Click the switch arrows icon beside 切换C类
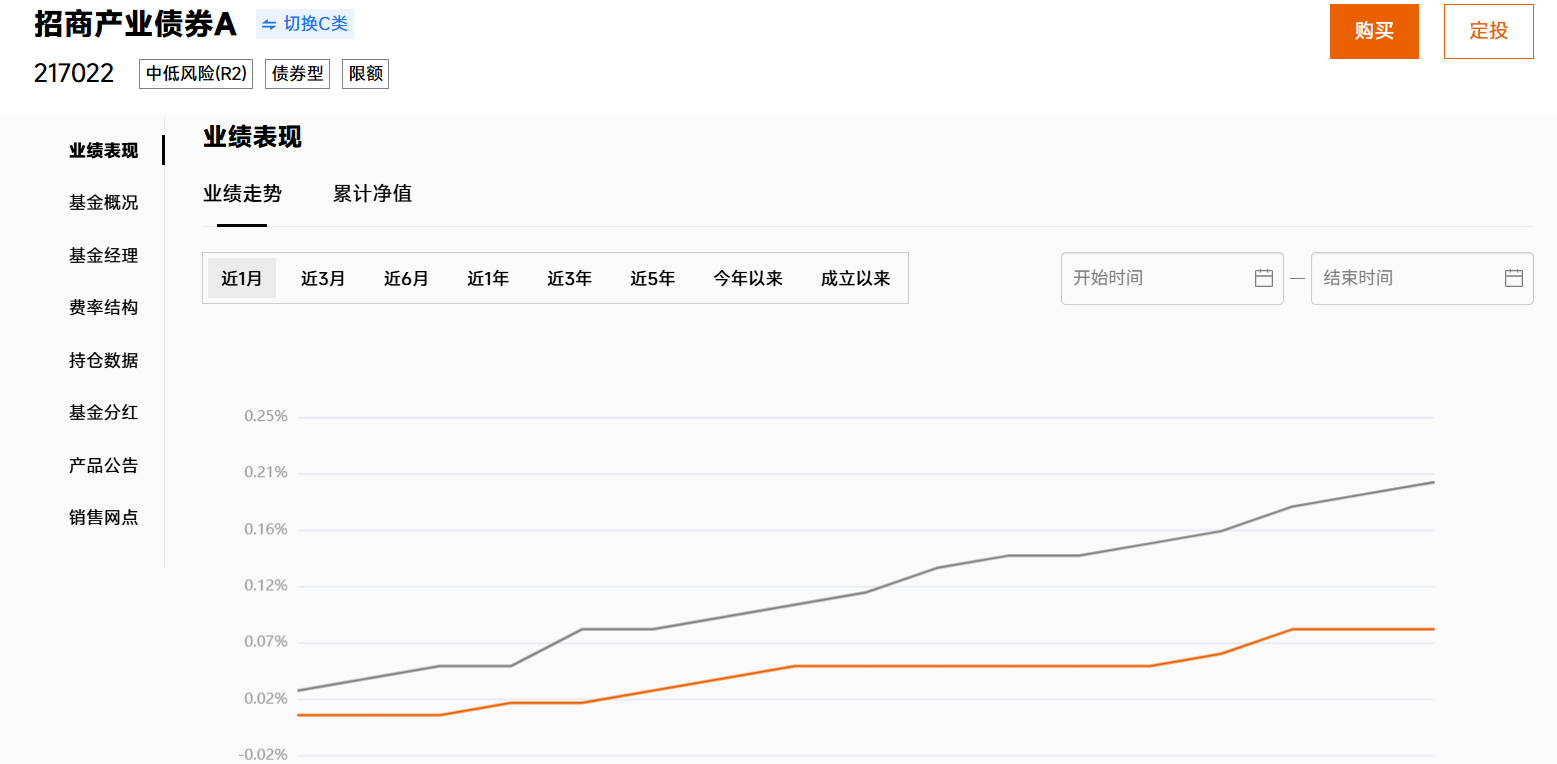The height and width of the screenshot is (764, 1557). pos(269,25)
